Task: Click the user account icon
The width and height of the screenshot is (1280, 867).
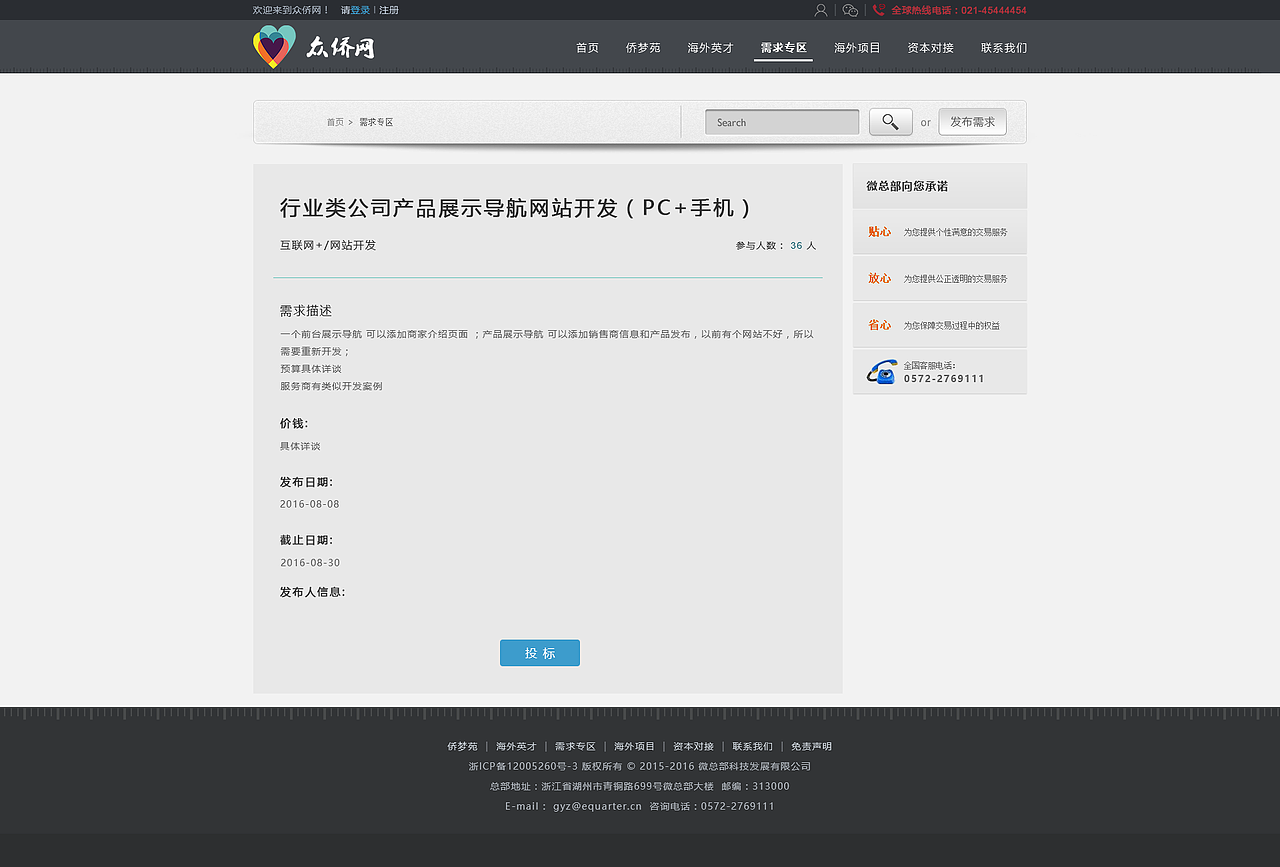Action: click(821, 10)
